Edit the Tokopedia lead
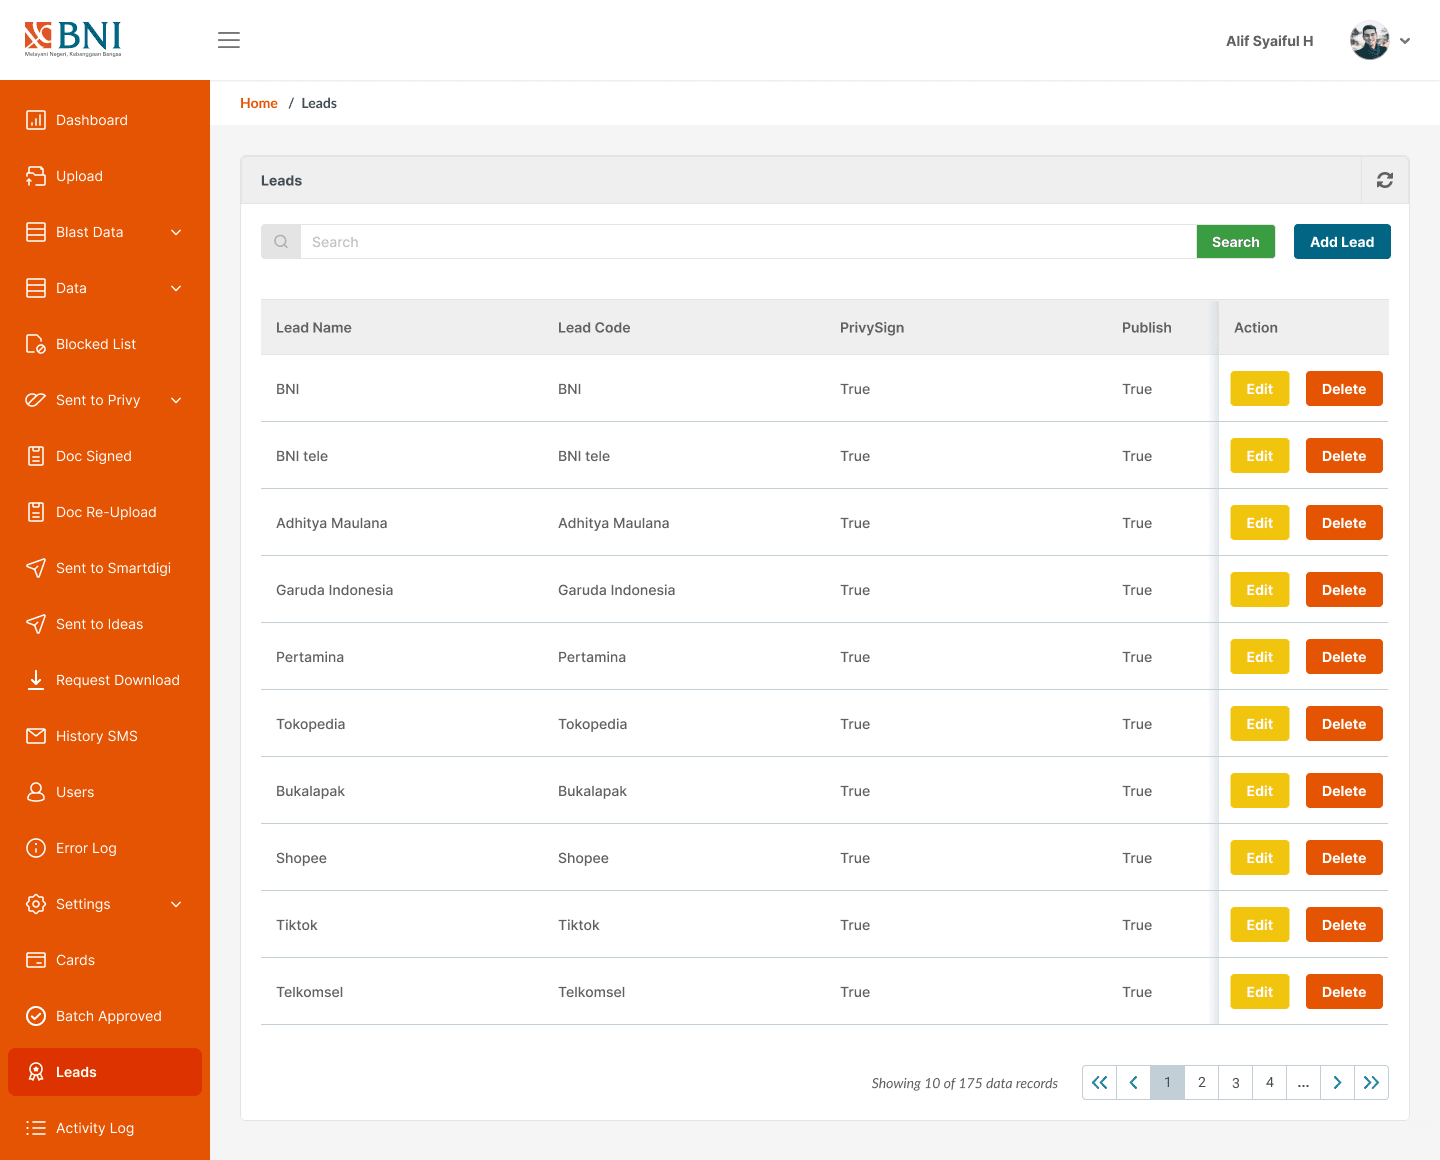 tap(1260, 724)
